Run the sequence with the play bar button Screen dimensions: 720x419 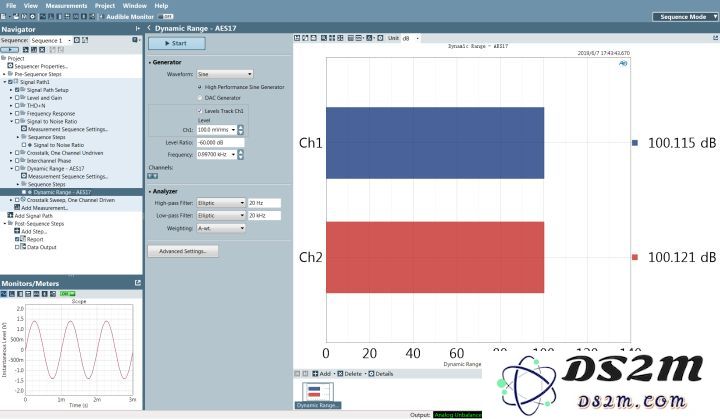click(10, 50)
